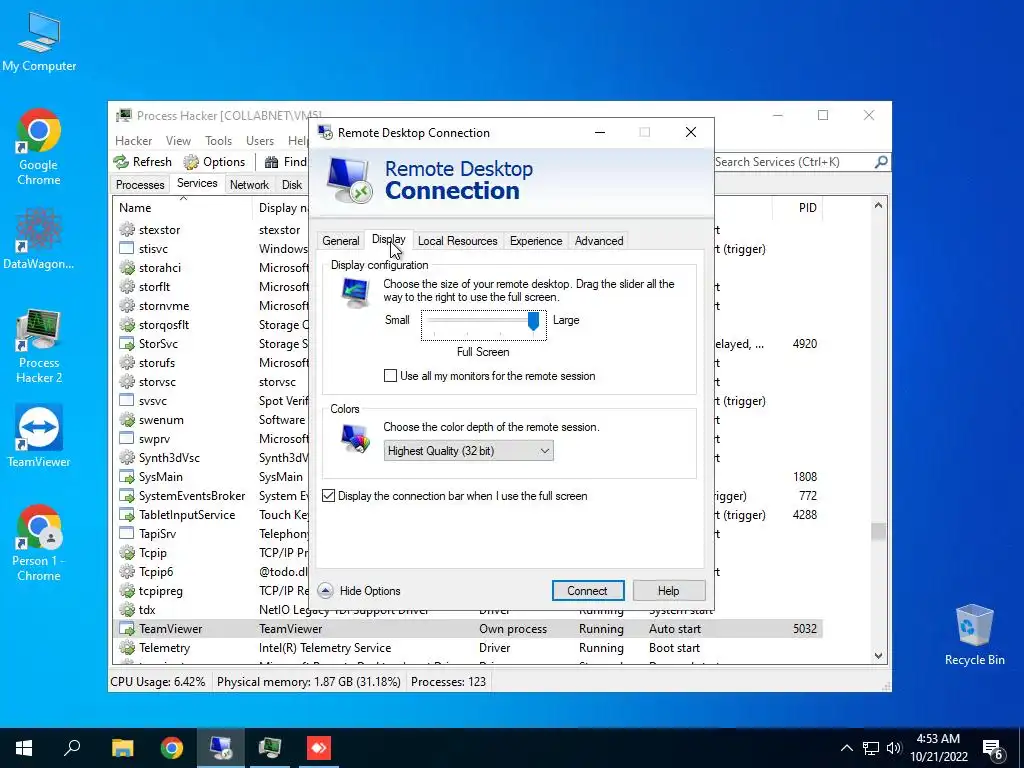Open the color depth dropdown
This screenshot has height=768, width=1024.
click(x=468, y=451)
